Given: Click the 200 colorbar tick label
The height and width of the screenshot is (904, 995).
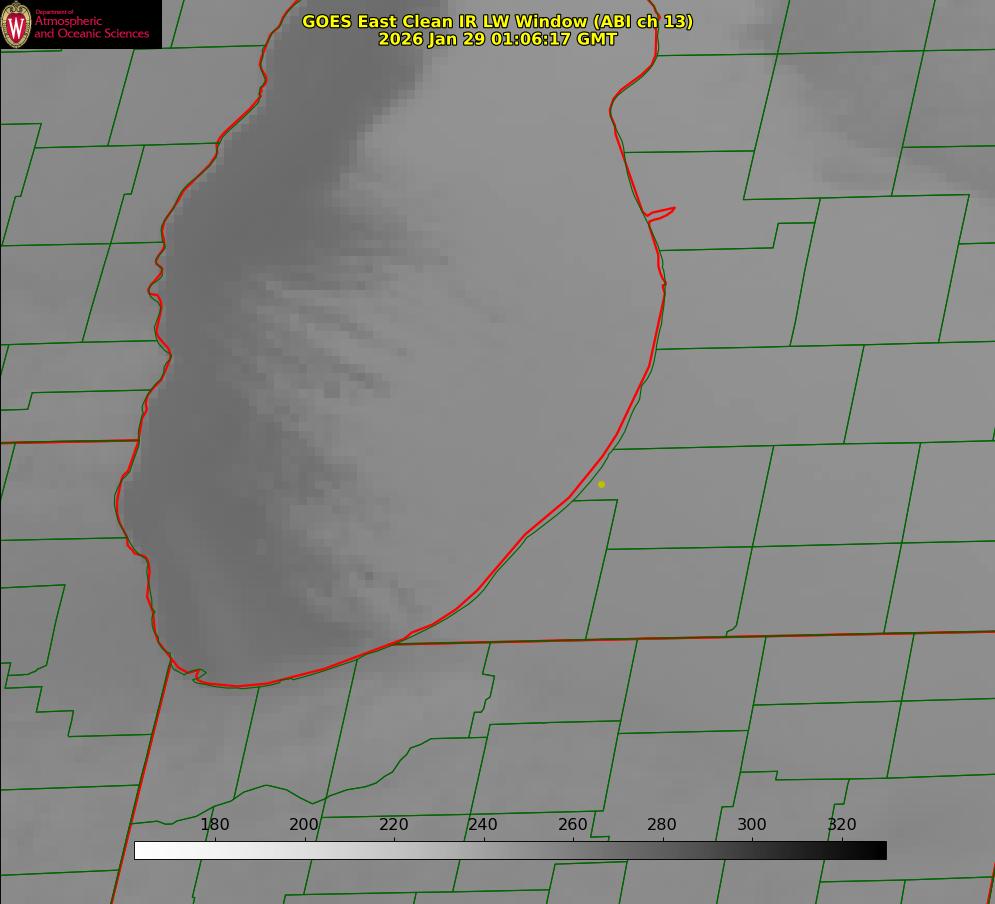Looking at the screenshot, I should (304, 825).
